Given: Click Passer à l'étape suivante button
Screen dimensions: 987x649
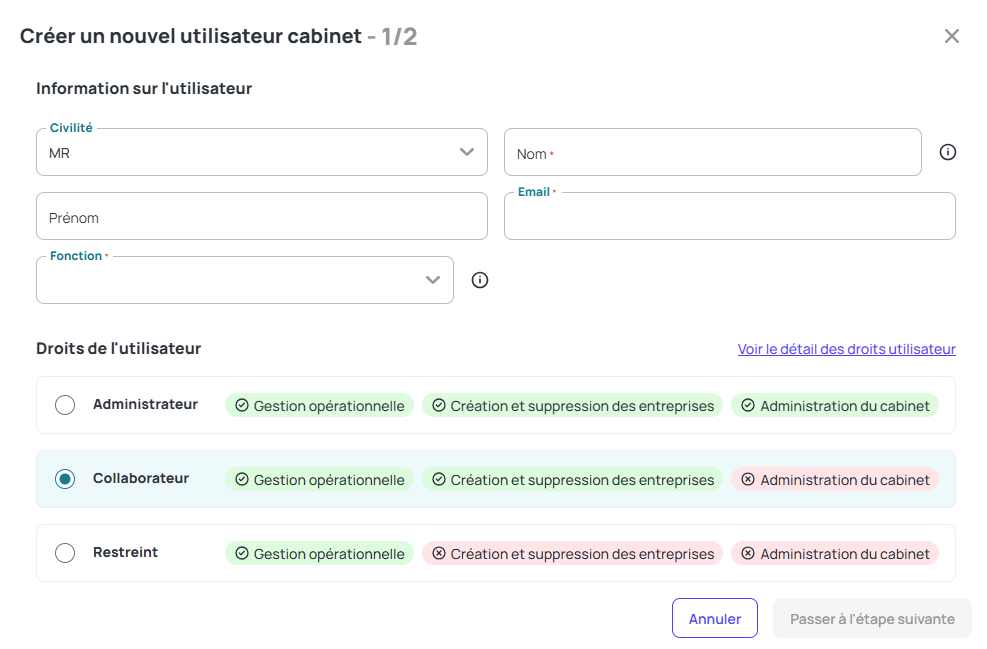Looking at the screenshot, I should tap(872, 618).
